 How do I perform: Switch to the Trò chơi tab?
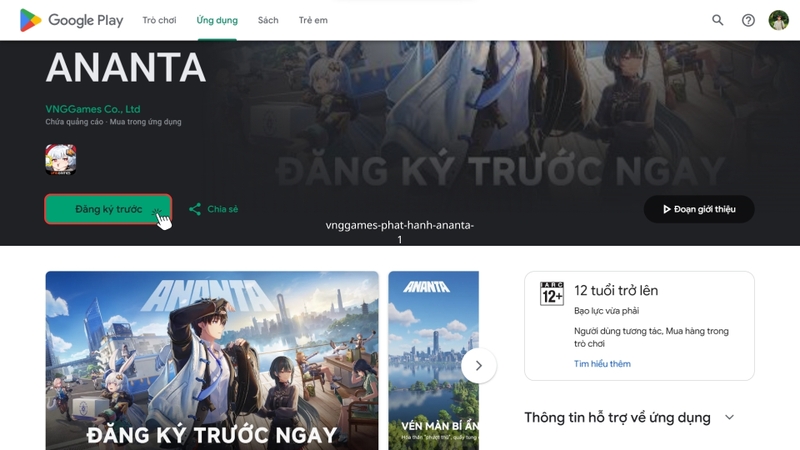coord(159,20)
